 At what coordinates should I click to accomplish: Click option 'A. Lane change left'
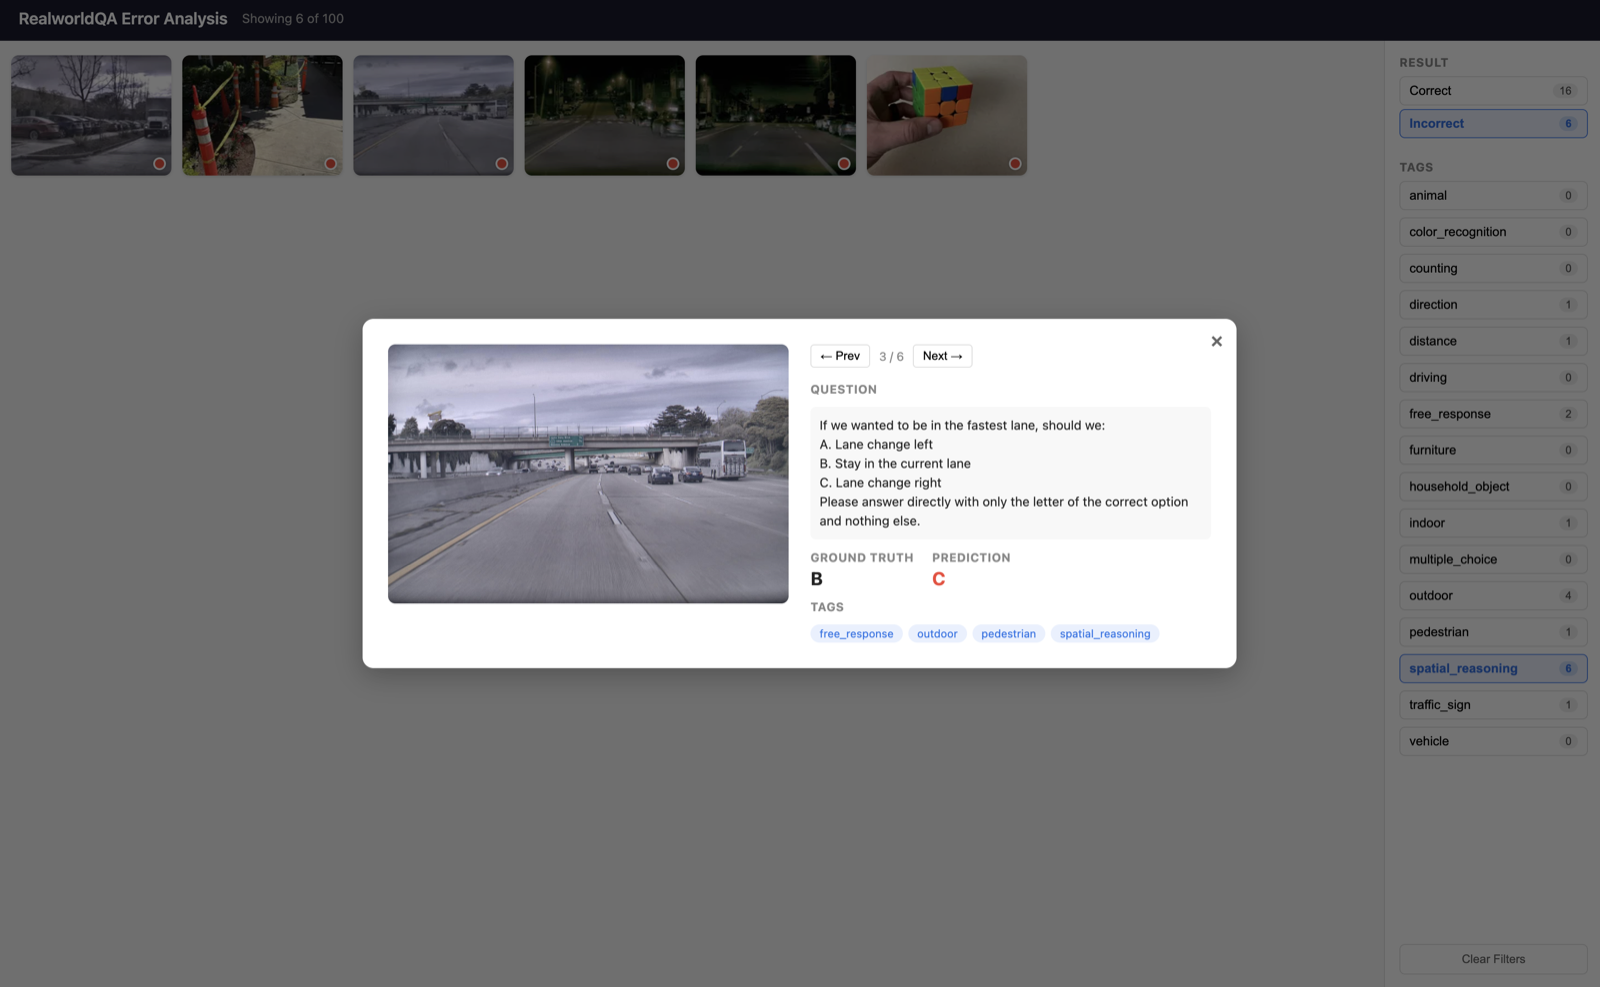point(876,445)
